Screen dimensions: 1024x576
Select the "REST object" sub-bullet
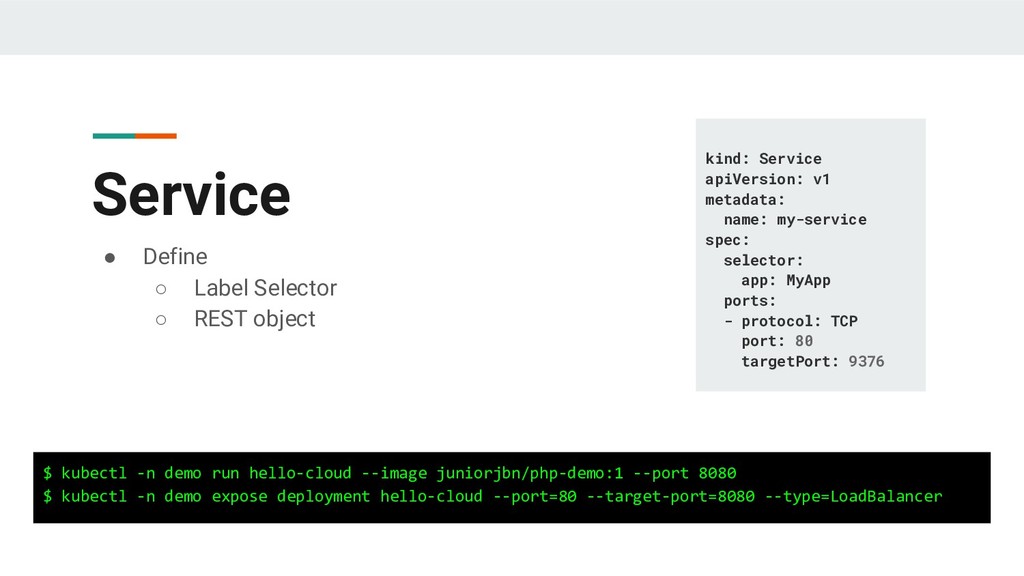click(x=254, y=319)
